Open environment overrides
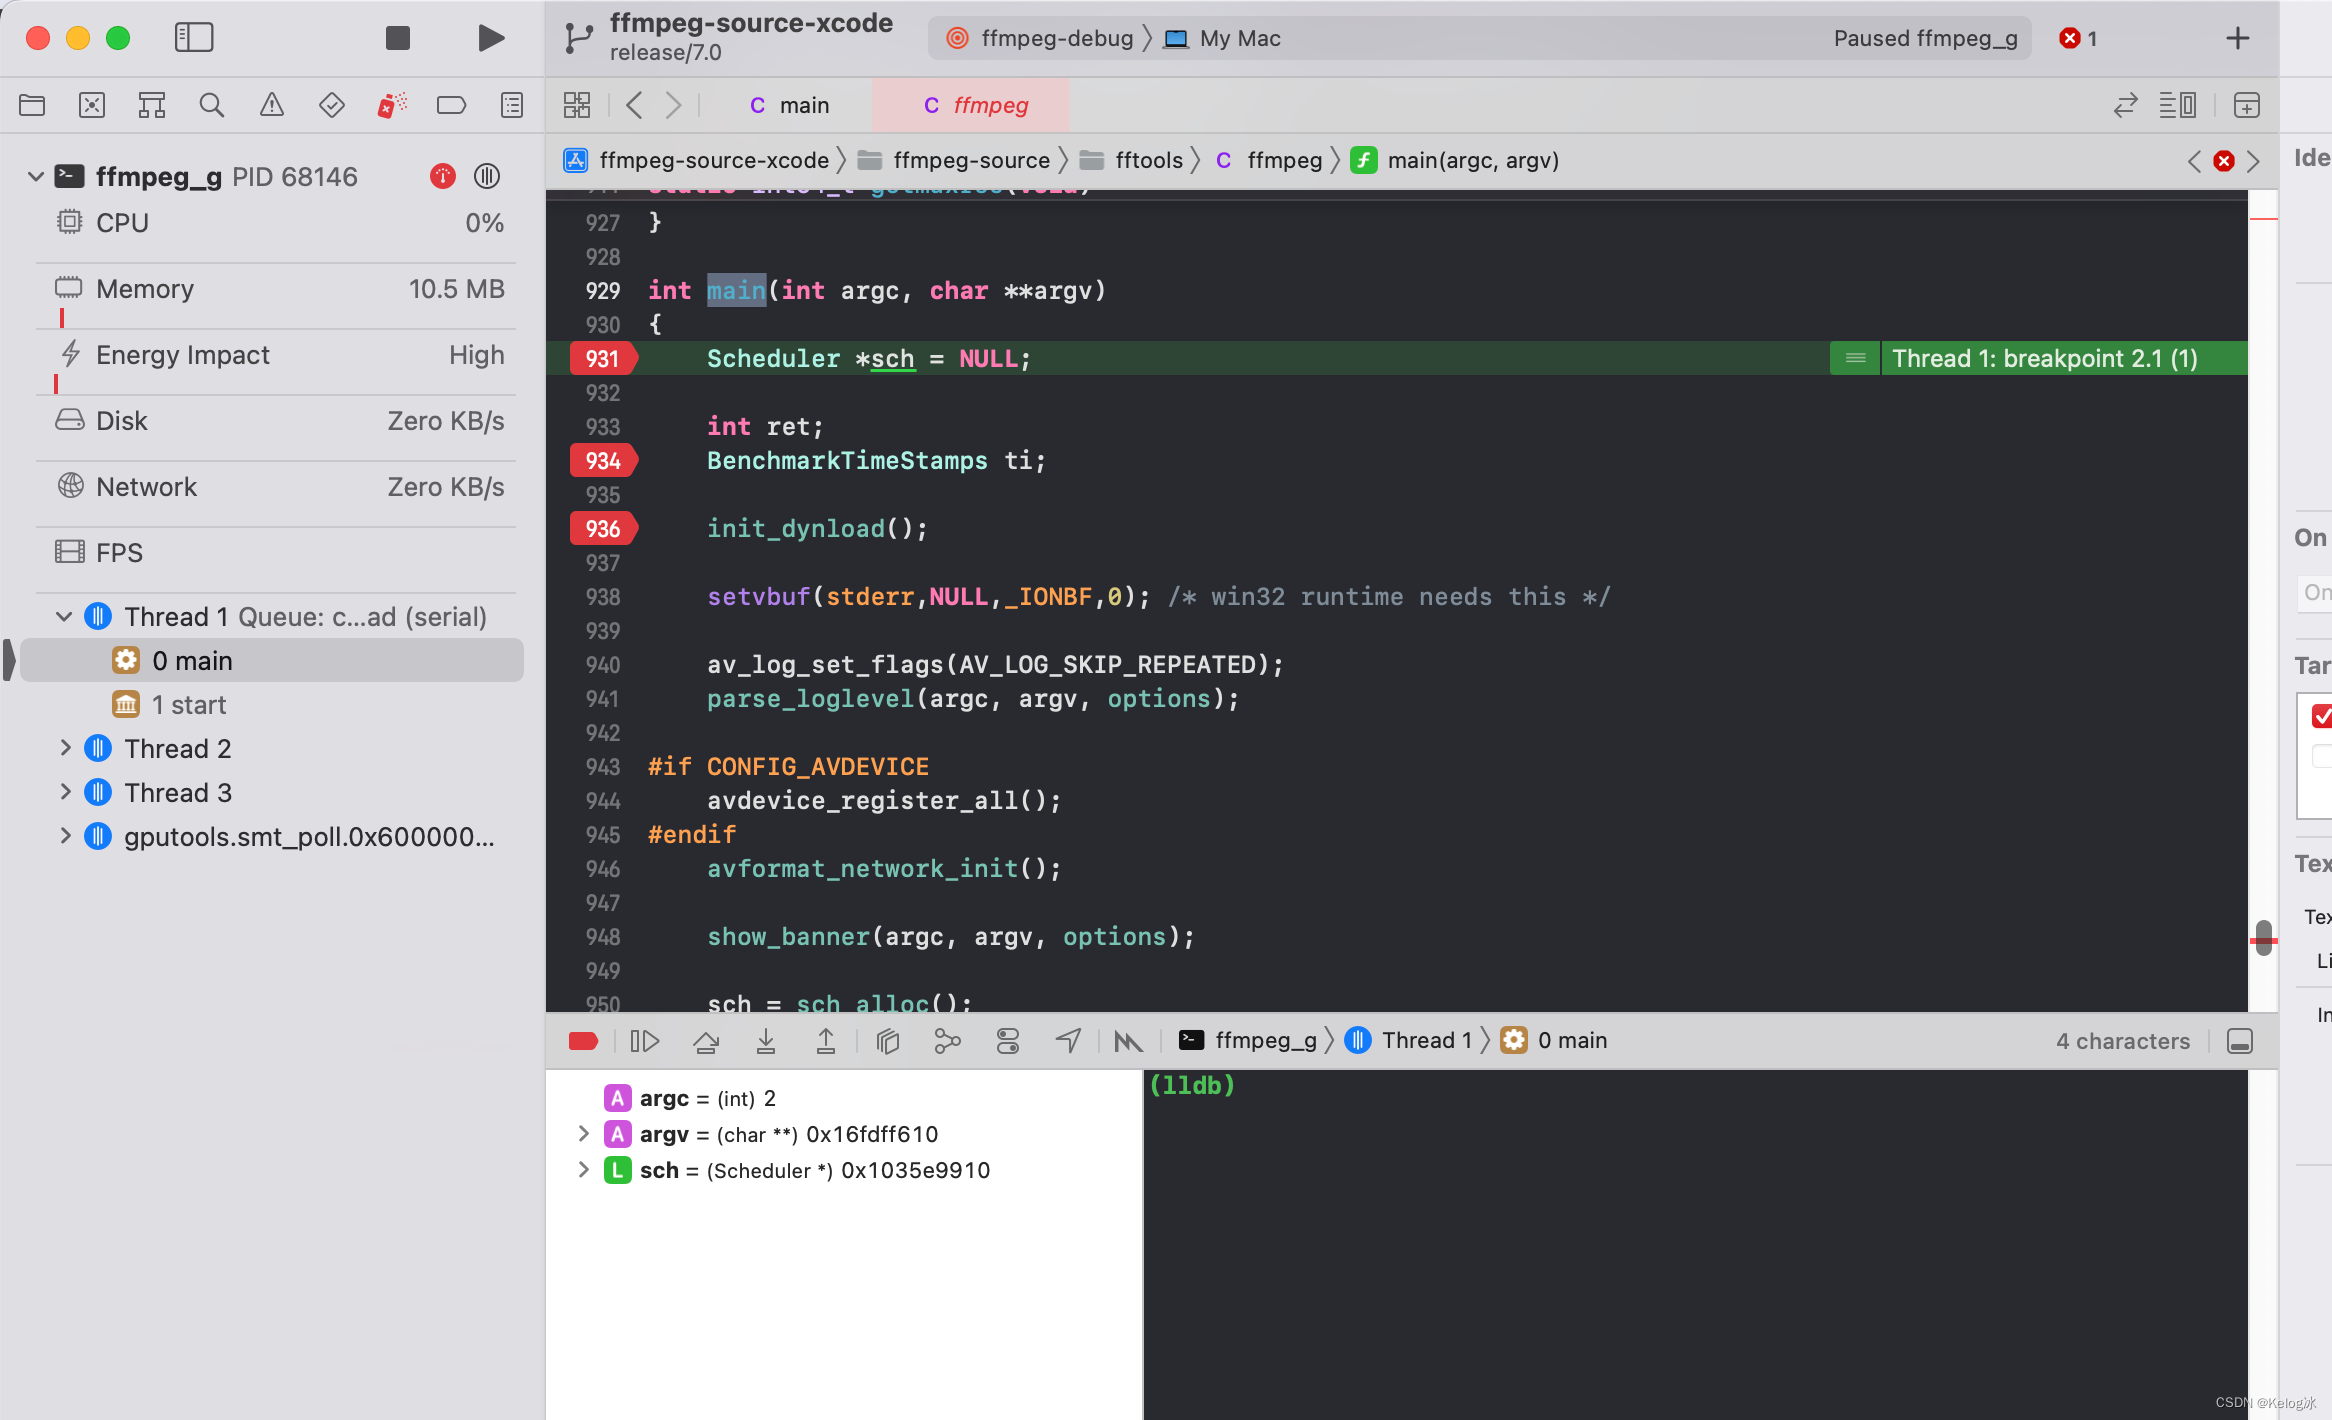The height and width of the screenshot is (1420, 2332). [1008, 1041]
